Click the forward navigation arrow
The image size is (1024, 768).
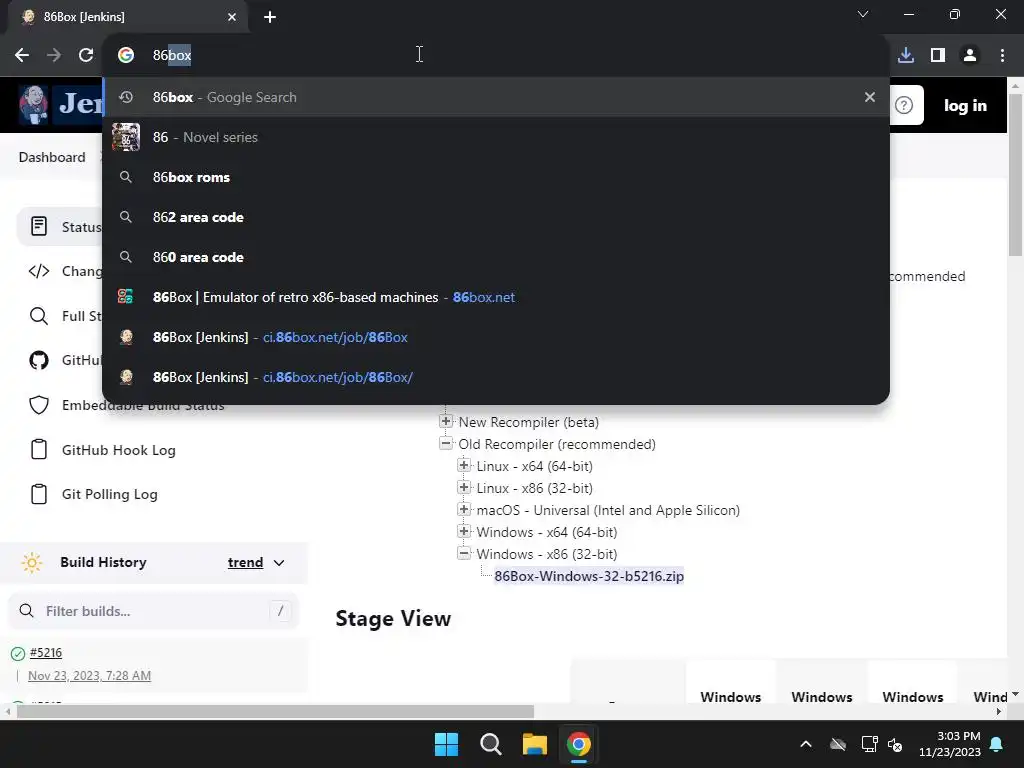54,56
